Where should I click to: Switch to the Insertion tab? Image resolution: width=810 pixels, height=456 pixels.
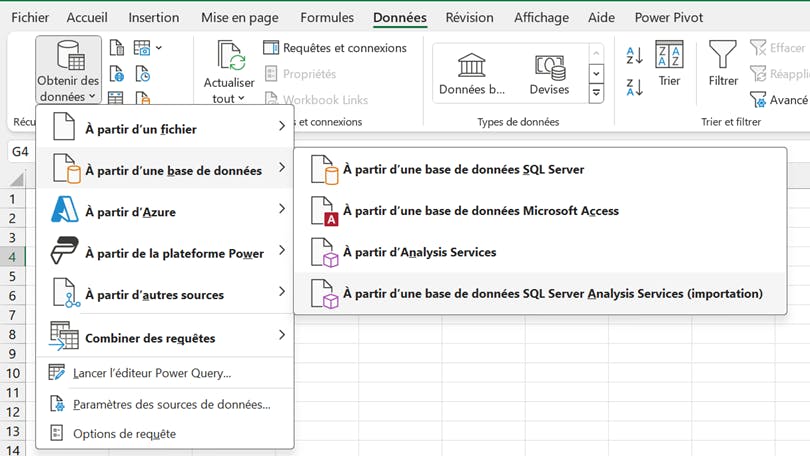click(x=153, y=18)
